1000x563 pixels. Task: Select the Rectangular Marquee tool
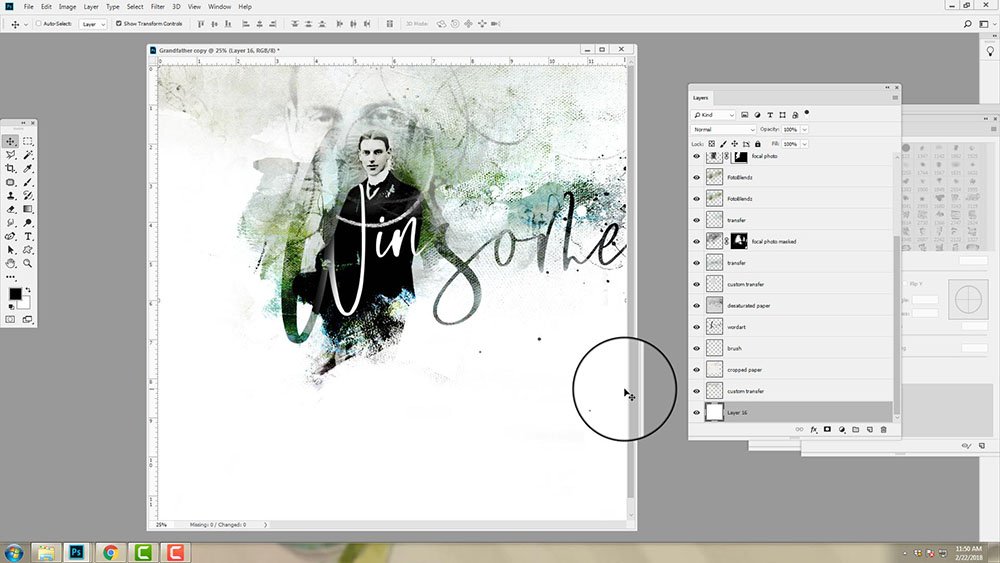(x=28, y=142)
